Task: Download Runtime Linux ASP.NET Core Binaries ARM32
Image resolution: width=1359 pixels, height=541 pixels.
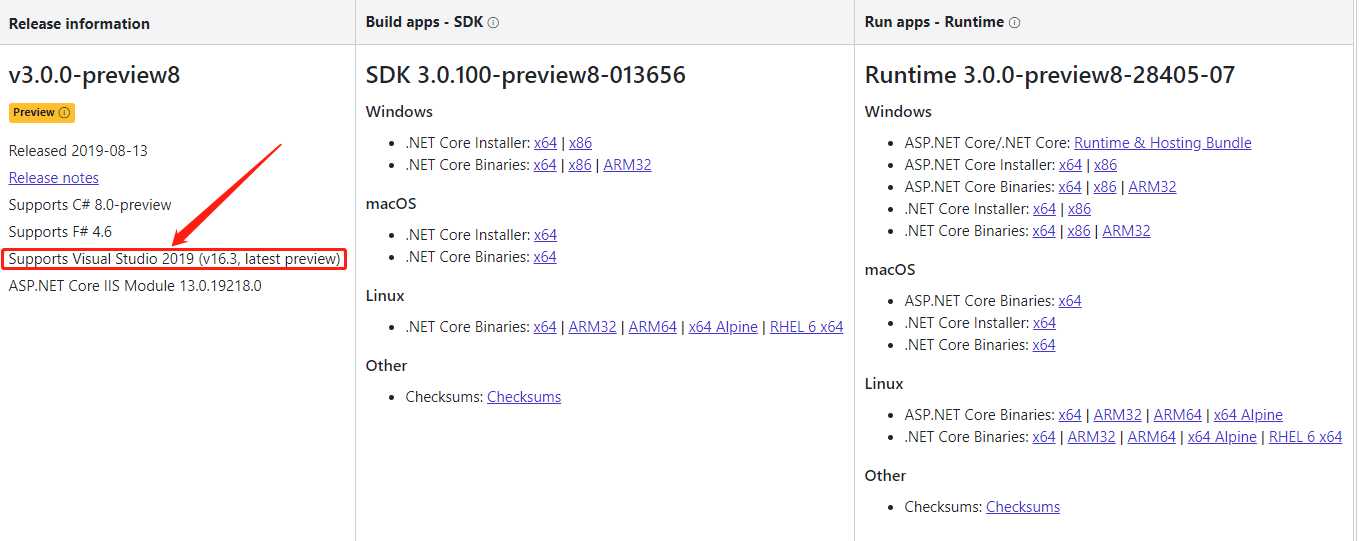Action: 1117,415
